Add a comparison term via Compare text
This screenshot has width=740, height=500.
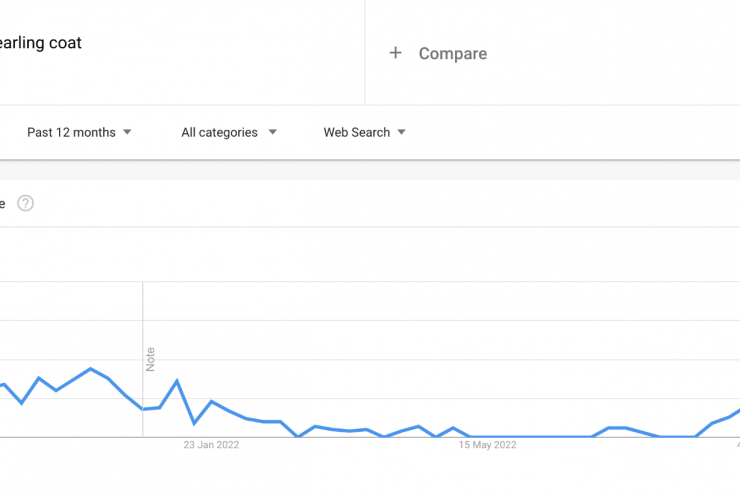tap(453, 53)
